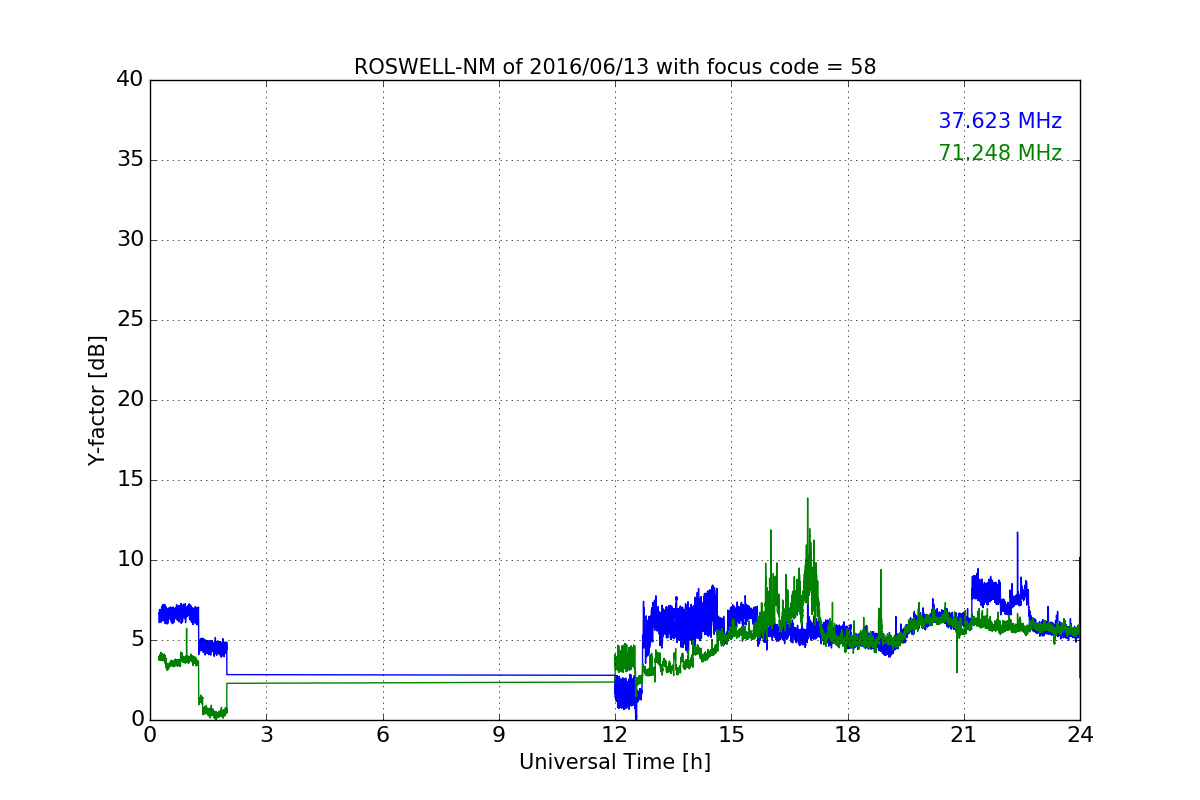Click y-axis tick label 30
This screenshot has height=800, width=1200.
click(x=130, y=240)
